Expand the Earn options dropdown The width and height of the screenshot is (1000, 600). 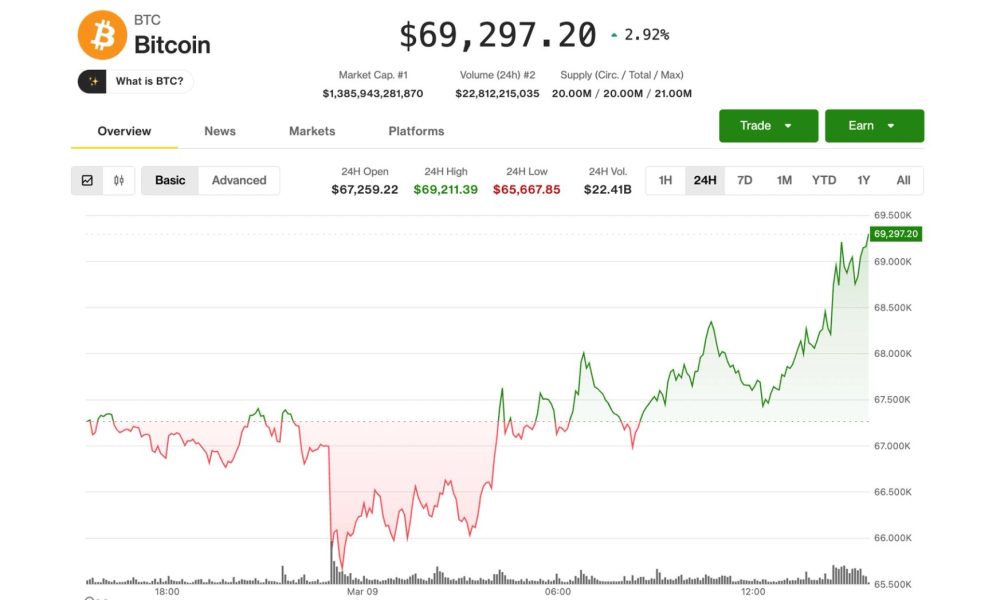[x=875, y=126]
